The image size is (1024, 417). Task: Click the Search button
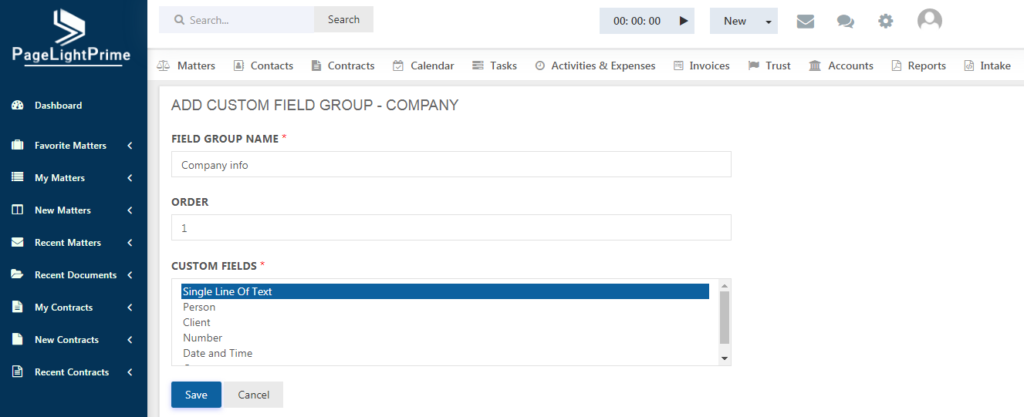point(344,20)
